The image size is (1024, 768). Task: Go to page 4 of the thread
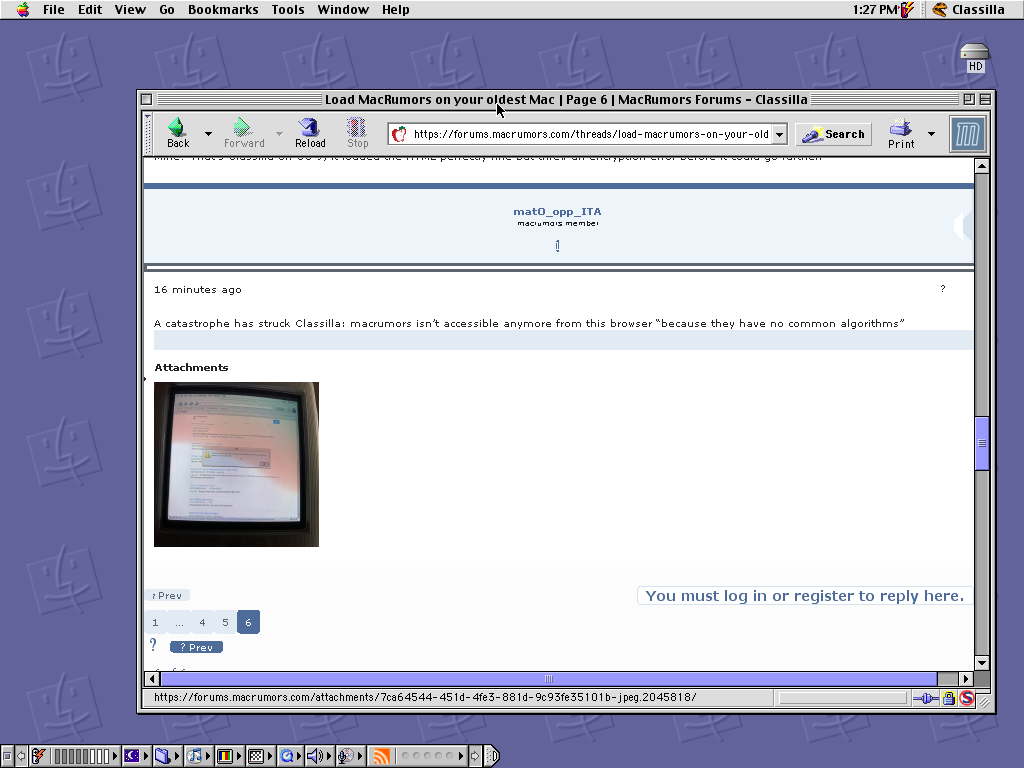tap(202, 622)
